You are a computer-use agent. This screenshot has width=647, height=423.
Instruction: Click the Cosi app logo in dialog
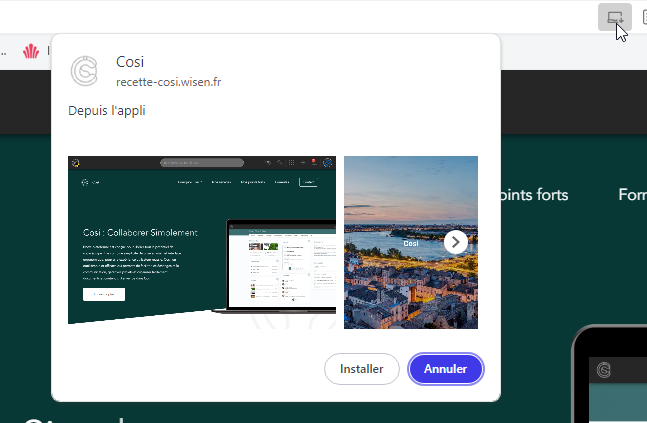(x=84, y=71)
